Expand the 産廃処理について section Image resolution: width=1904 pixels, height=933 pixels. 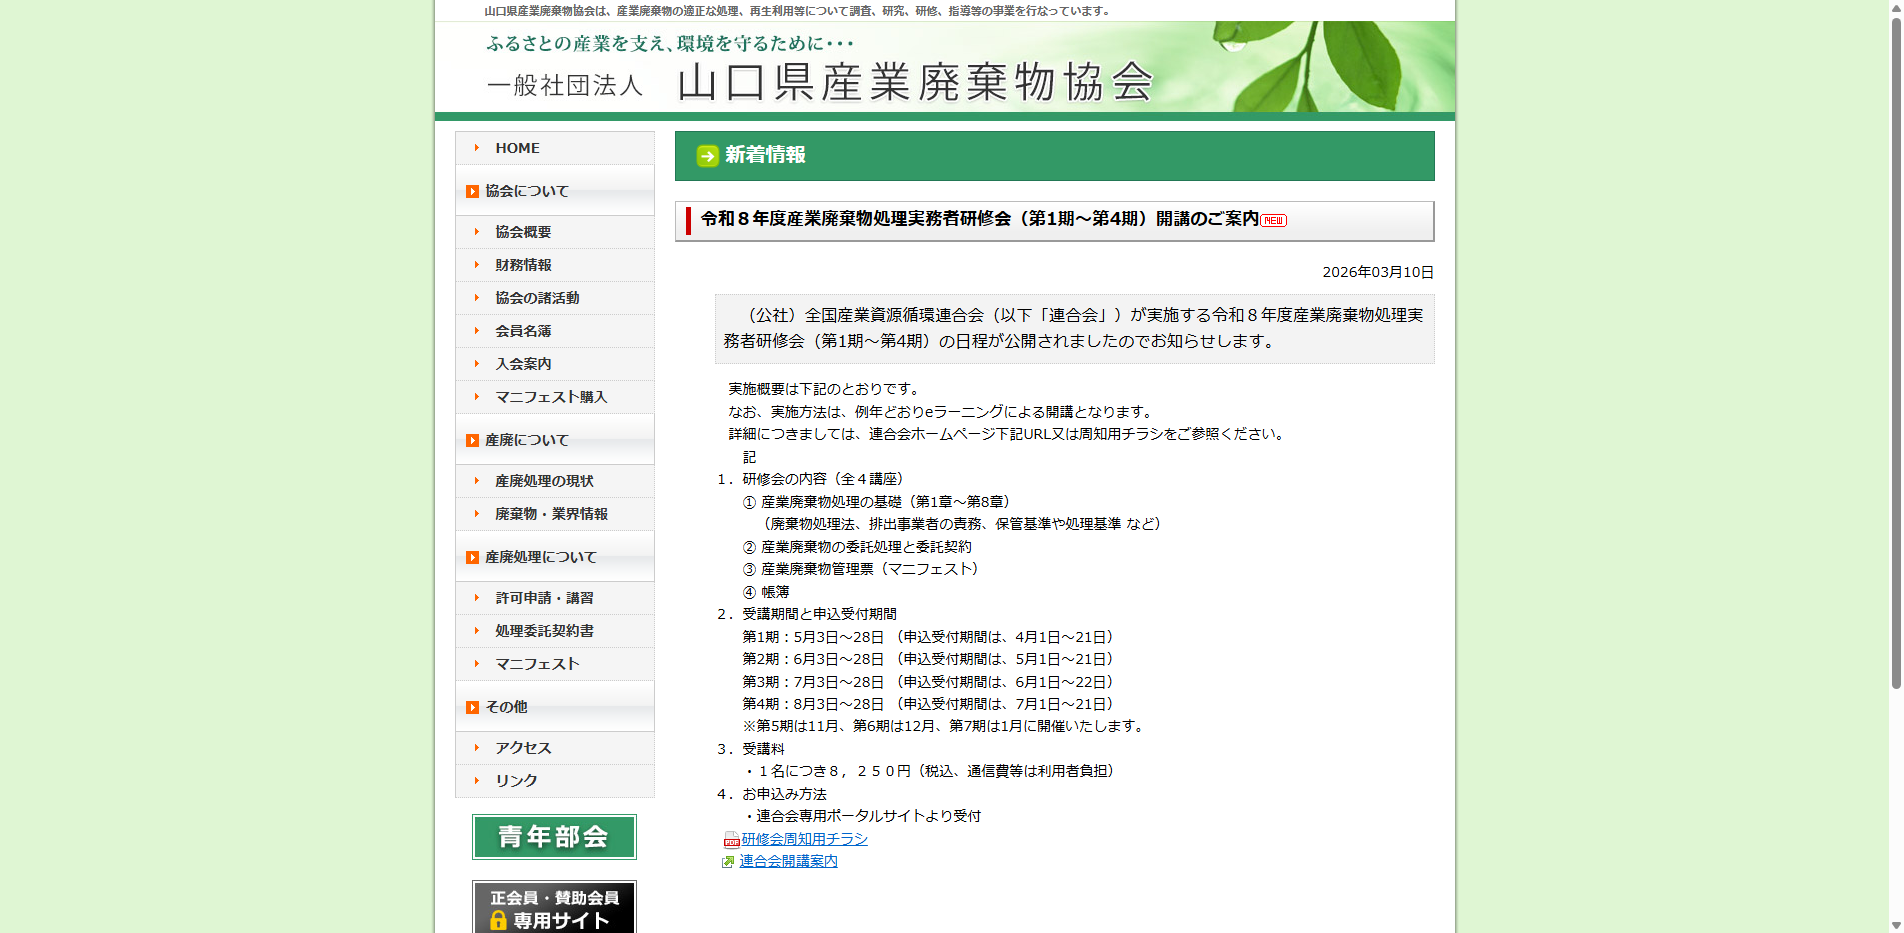[x=538, y=556]
